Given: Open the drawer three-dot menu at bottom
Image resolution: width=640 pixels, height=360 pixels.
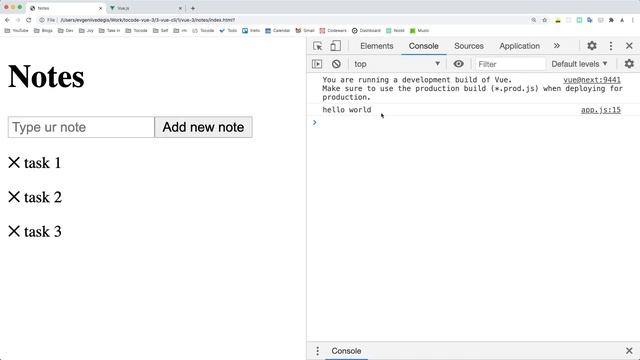Looking at the screenshot, I should point(317,351).
